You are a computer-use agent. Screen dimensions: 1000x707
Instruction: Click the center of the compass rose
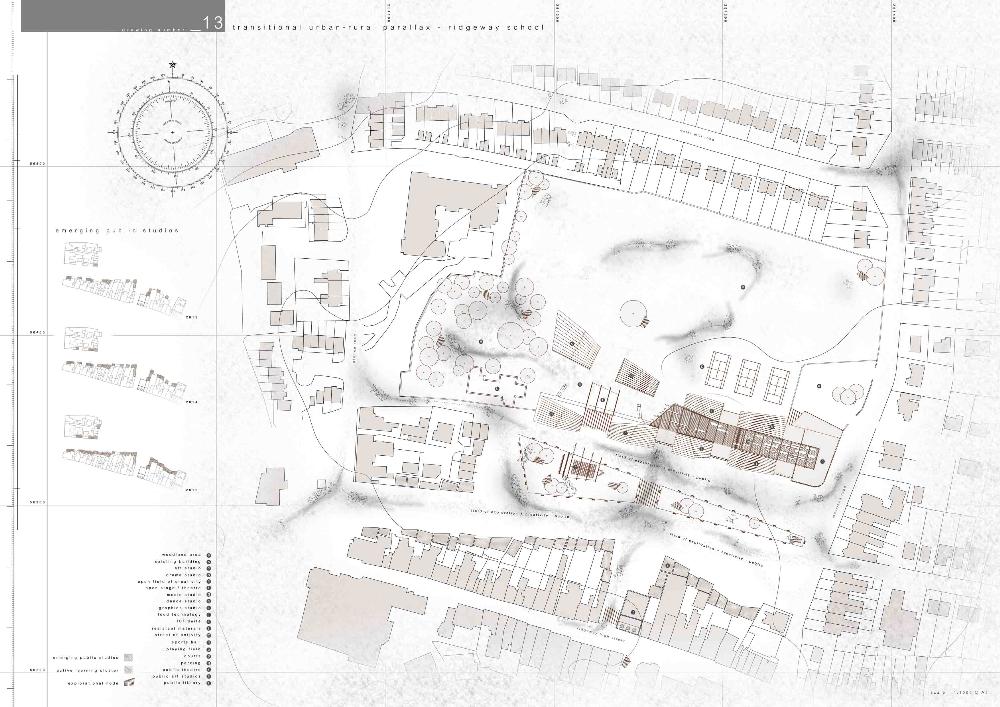click(x=172, y=132)
